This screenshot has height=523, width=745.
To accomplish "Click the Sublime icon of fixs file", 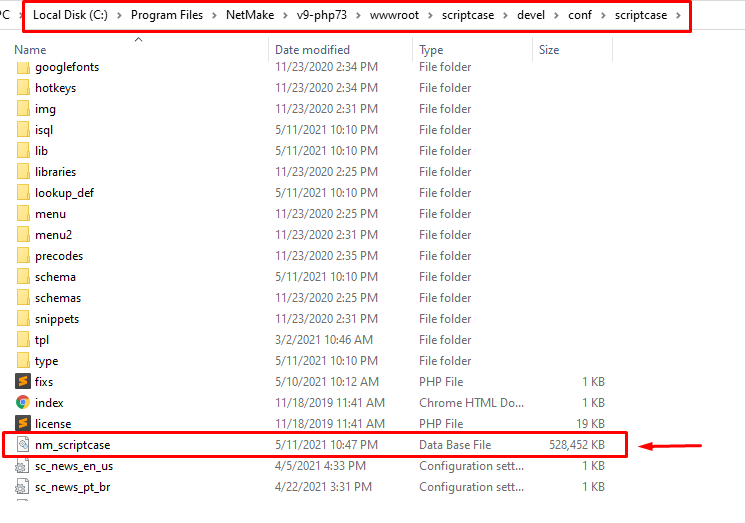I will coord(23,381).
